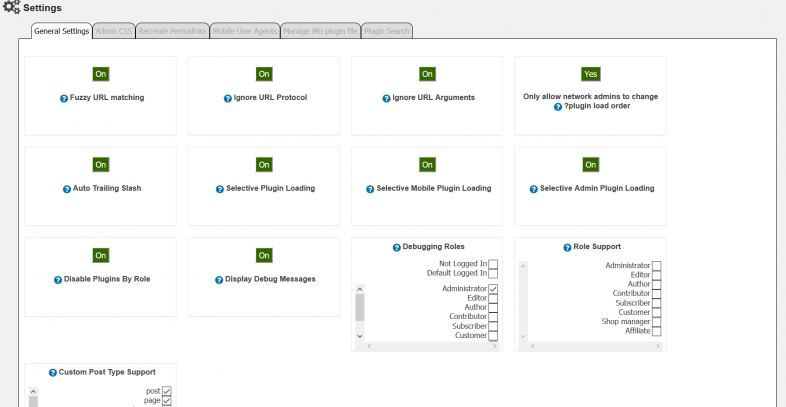Open help for Auto Trailing Slash
The width and height of the screenshot is (786, 407).
pos(67,189)
